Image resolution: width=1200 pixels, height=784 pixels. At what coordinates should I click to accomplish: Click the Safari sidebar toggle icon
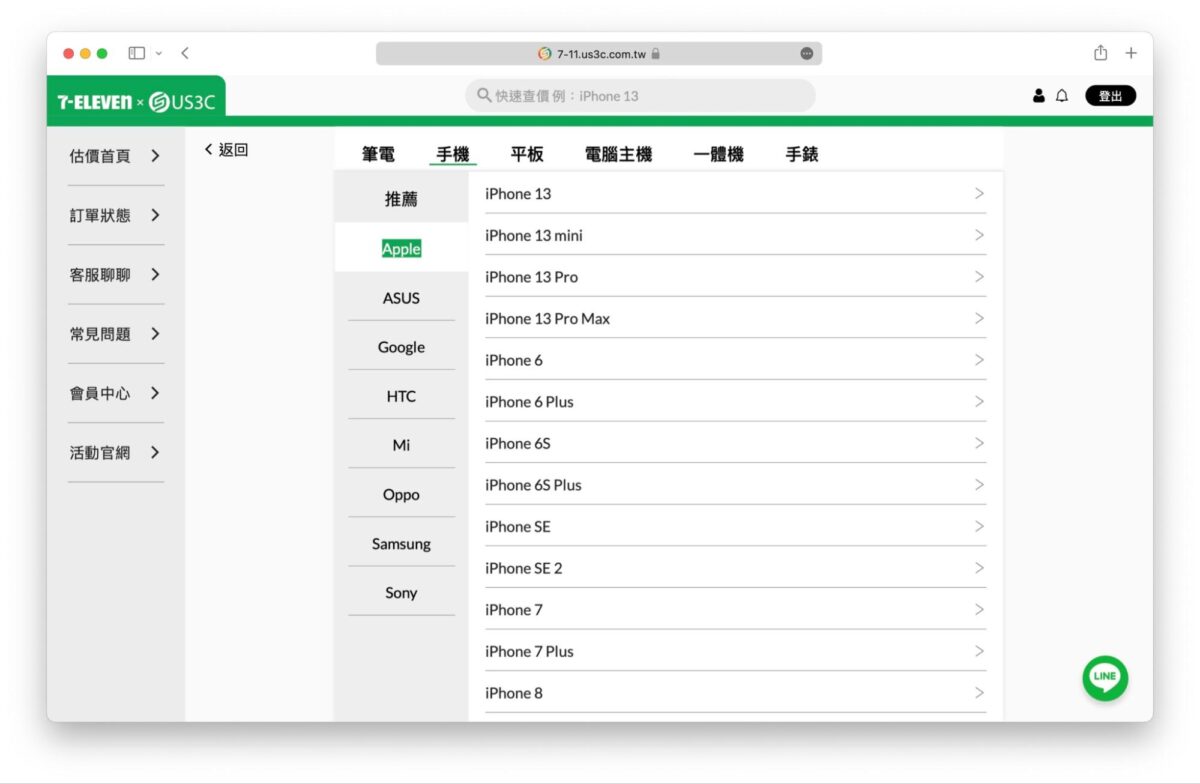pos(137,53)
